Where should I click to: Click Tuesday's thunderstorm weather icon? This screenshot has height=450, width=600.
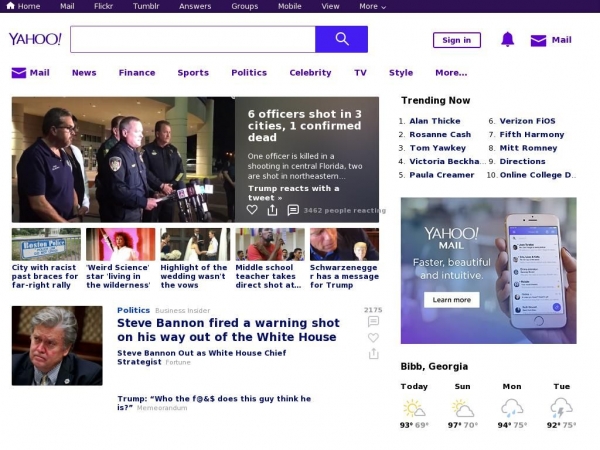[x=561, y=408]
